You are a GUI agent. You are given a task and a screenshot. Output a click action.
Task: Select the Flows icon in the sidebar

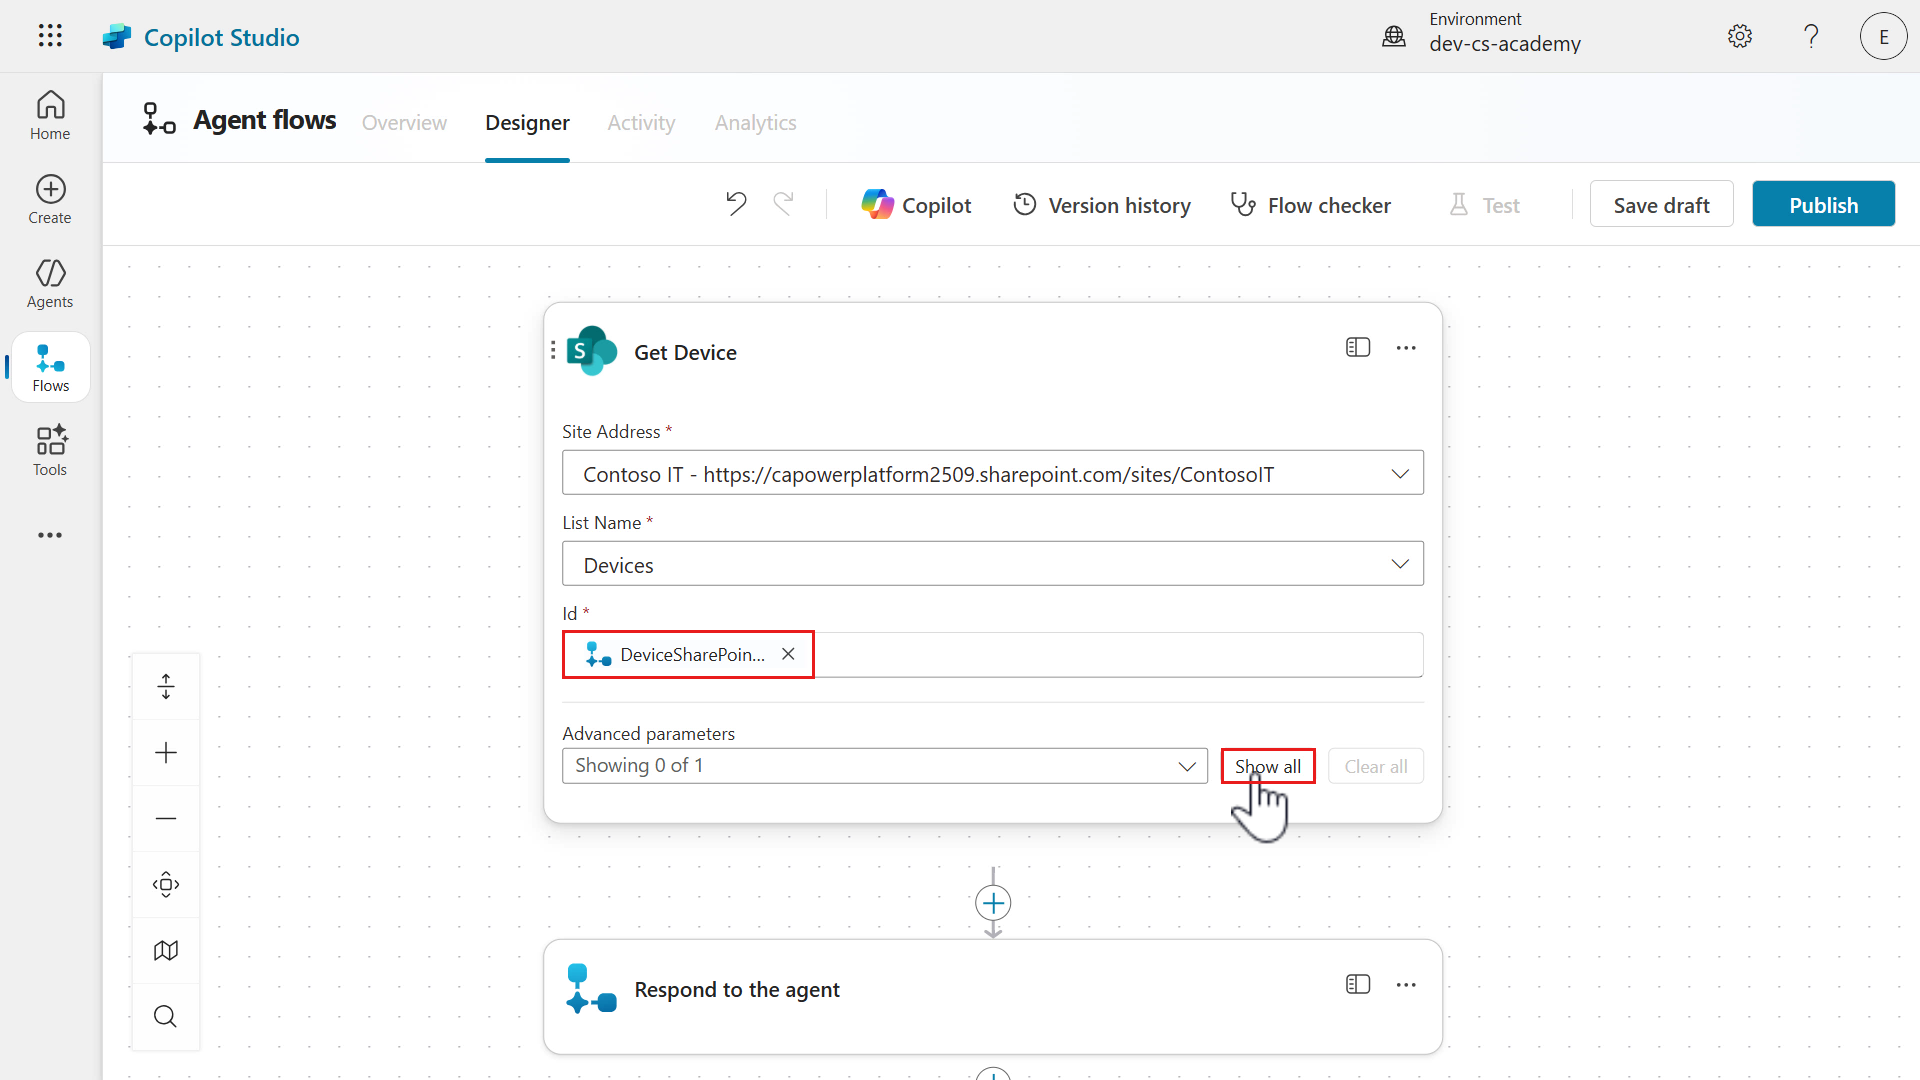49,366
